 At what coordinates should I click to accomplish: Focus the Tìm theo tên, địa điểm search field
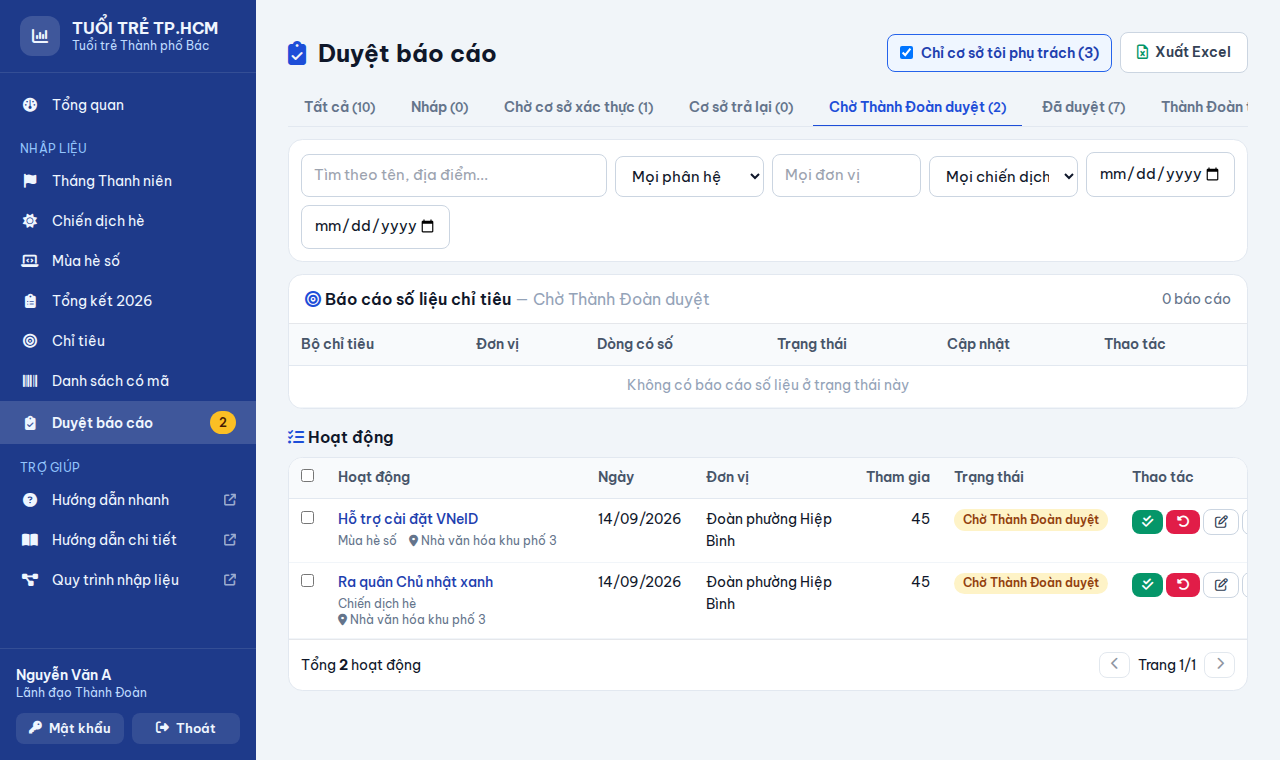pyautogui.click(x=454, y=175)
